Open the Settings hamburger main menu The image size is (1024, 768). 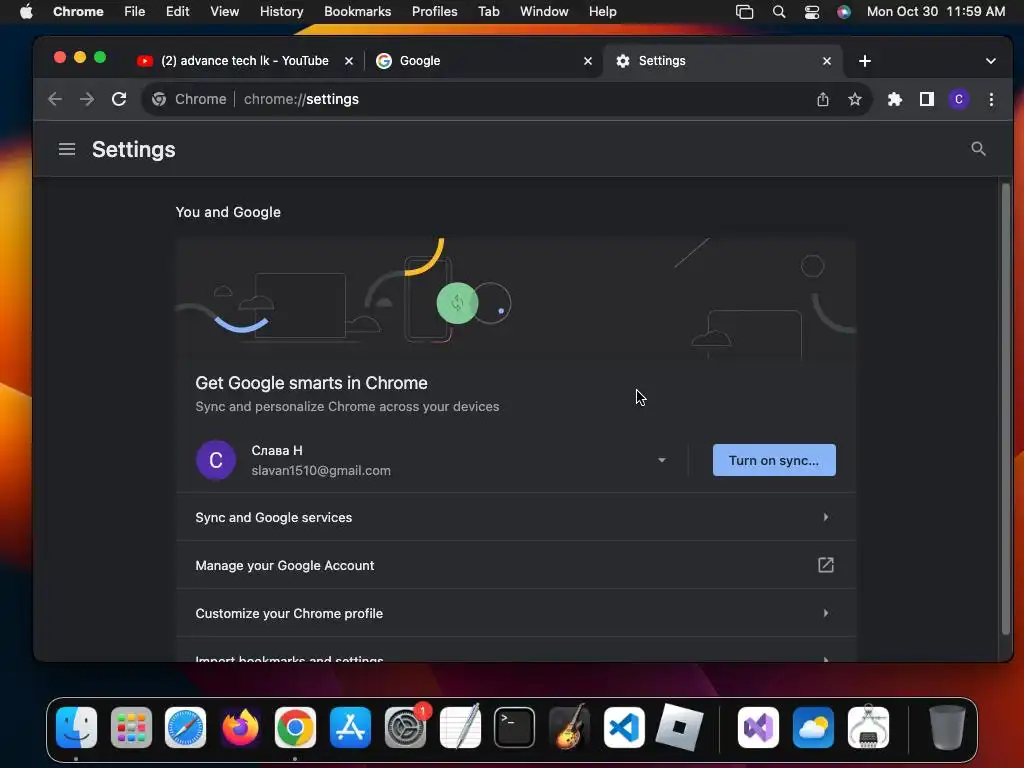[67, 150]
